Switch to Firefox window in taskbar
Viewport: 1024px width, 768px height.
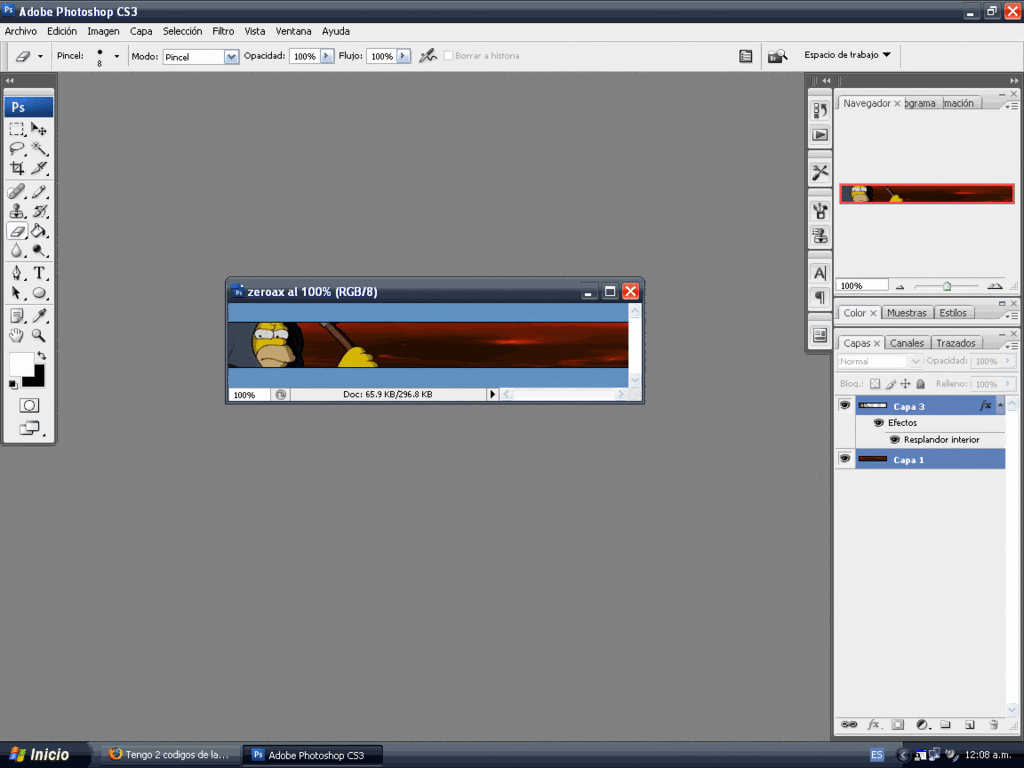pyautogui.click(x=168, y=755)
